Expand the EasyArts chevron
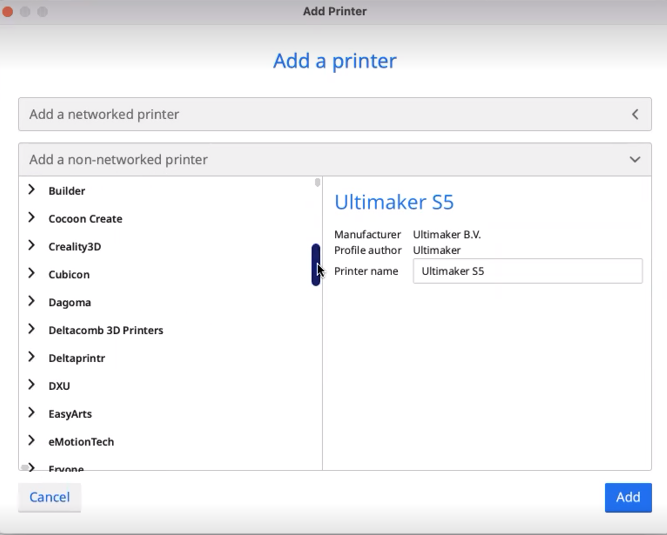Viewport: 667px width, 535px height. [31, 413]
